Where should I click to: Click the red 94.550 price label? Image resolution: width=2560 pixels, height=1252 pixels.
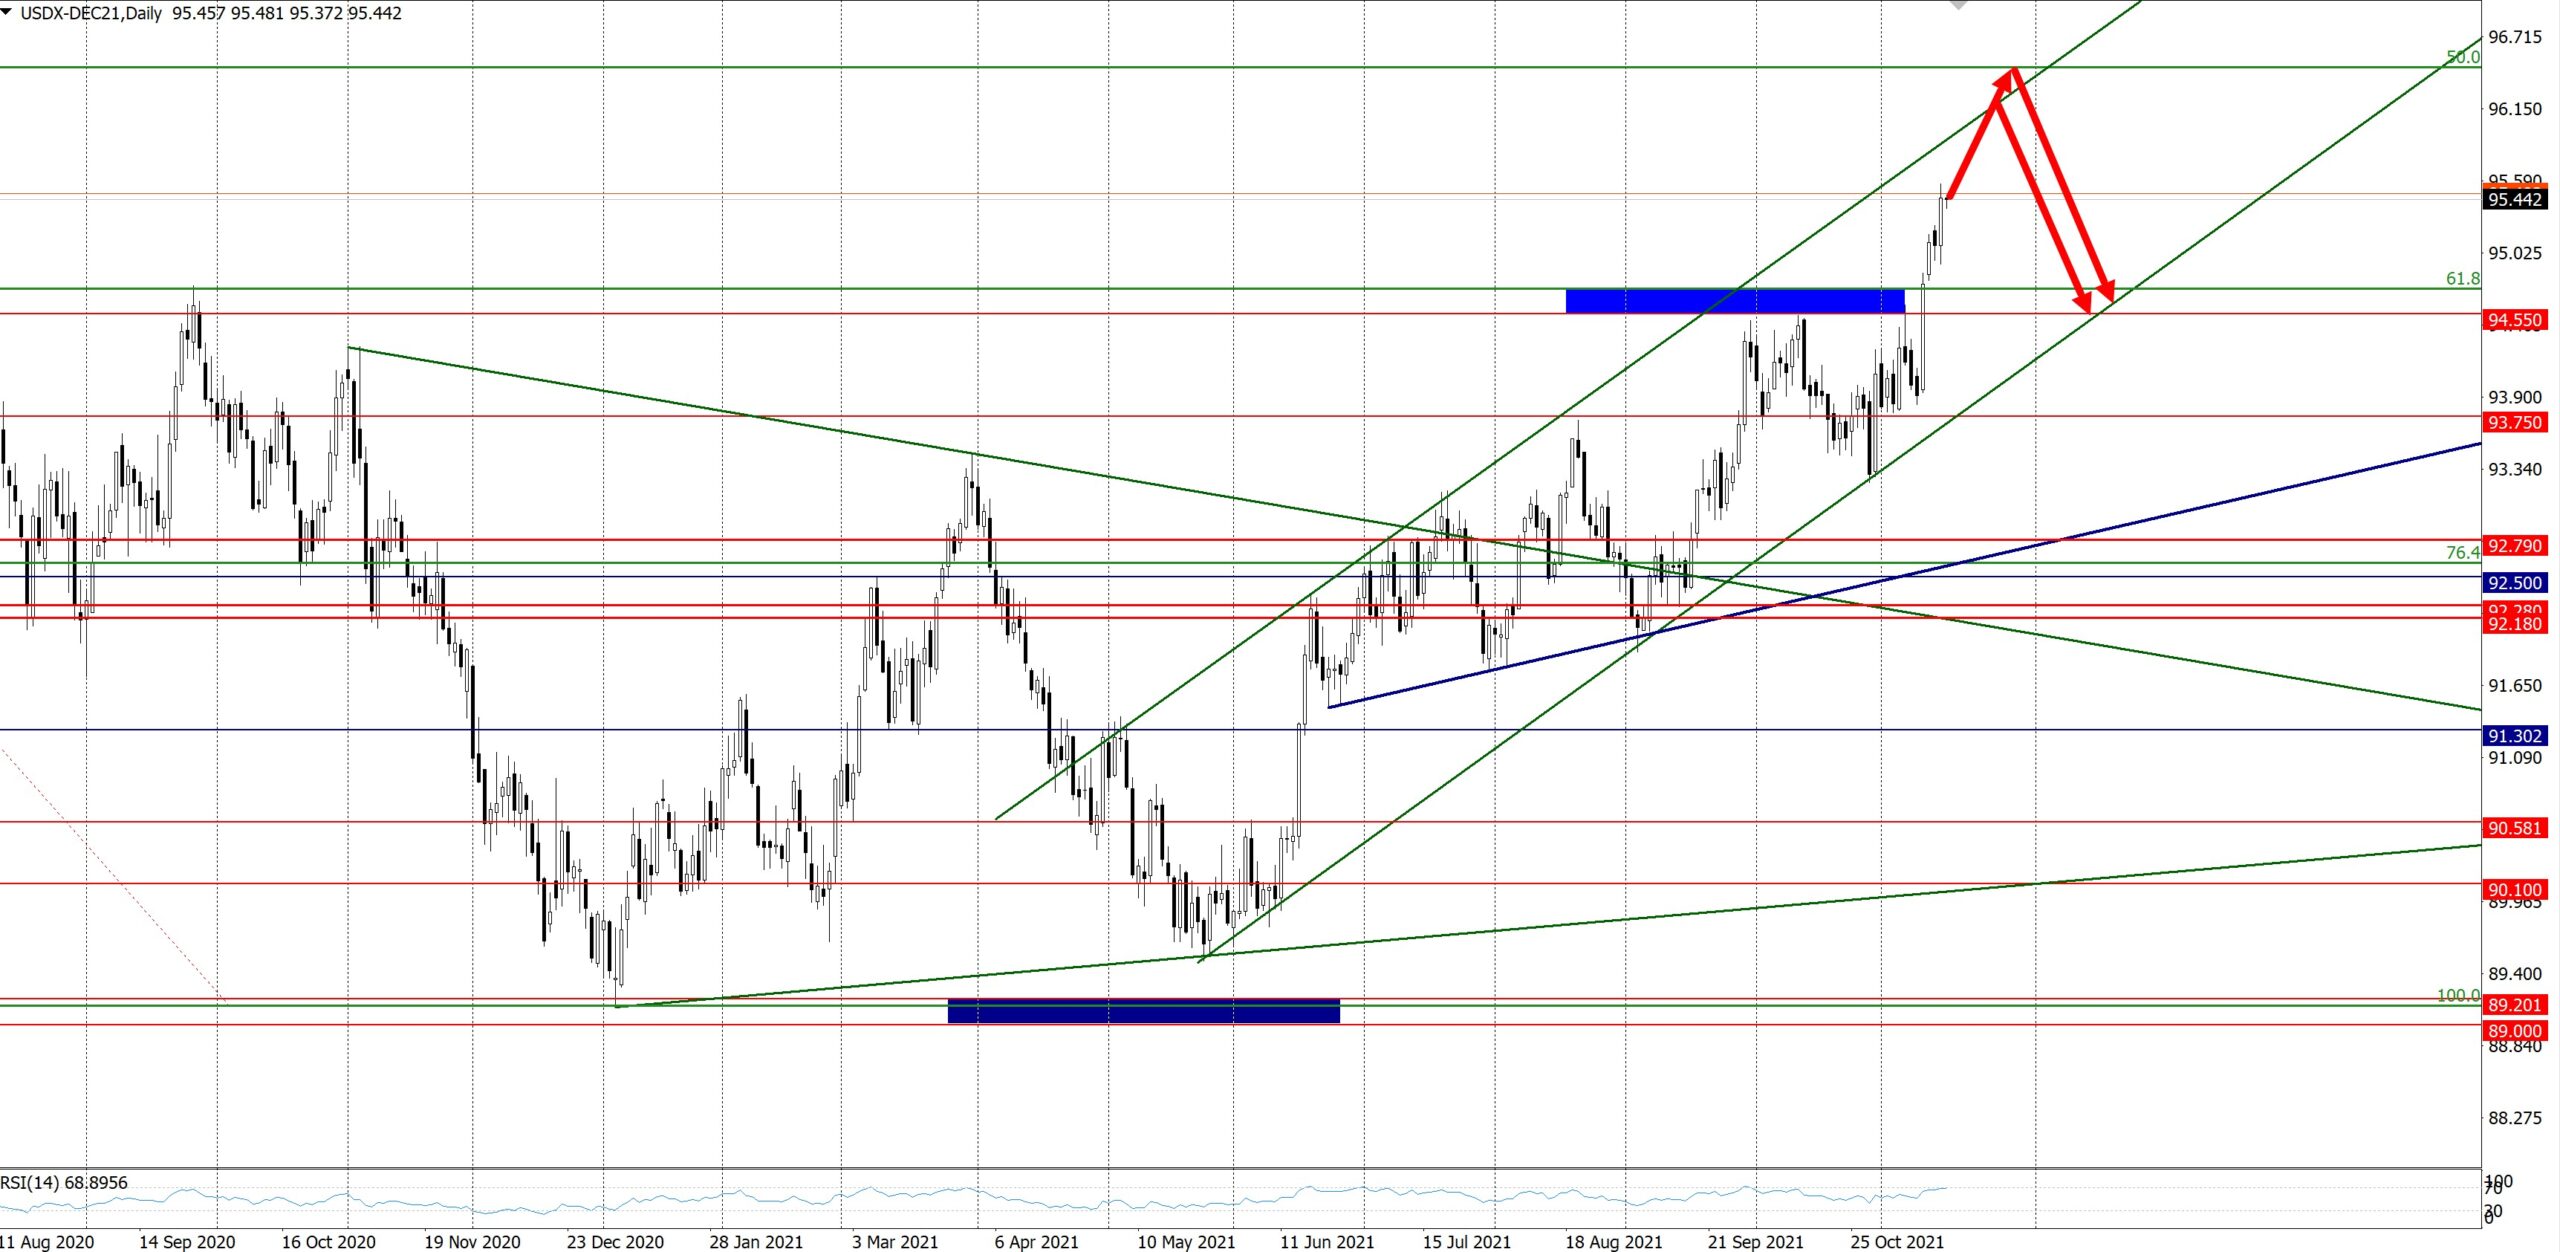(2514, 320)
